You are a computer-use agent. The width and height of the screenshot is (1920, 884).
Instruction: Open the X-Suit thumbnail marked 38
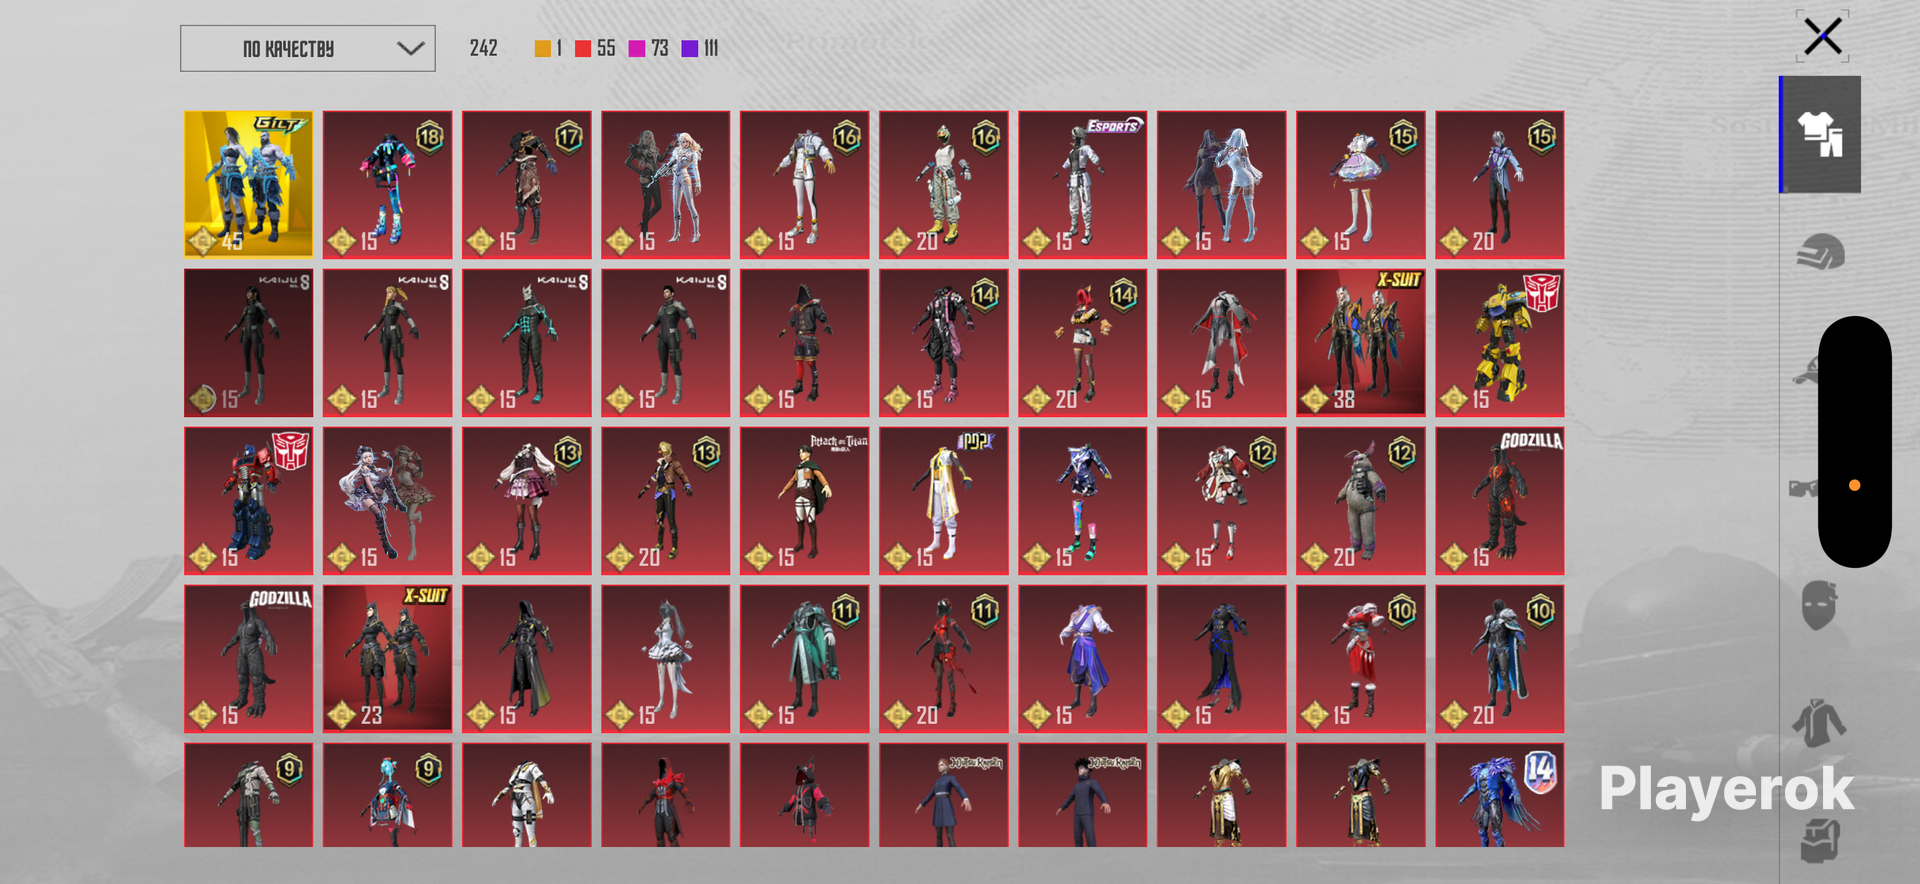coord(1360,343)
